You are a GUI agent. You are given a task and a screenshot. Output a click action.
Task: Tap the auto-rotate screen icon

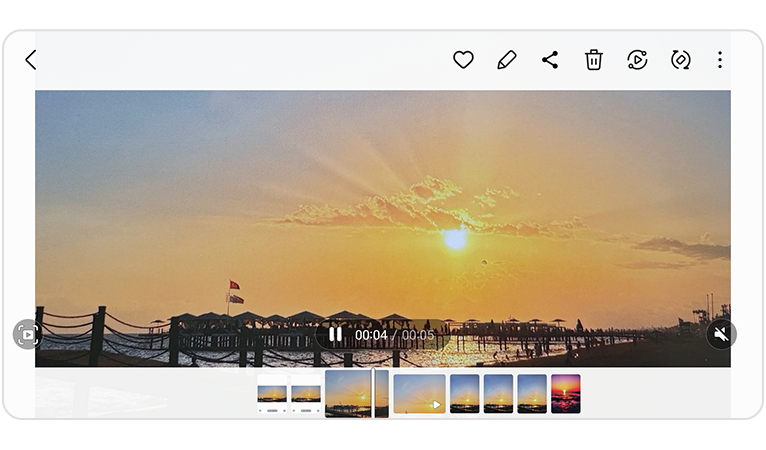point(681,60)
